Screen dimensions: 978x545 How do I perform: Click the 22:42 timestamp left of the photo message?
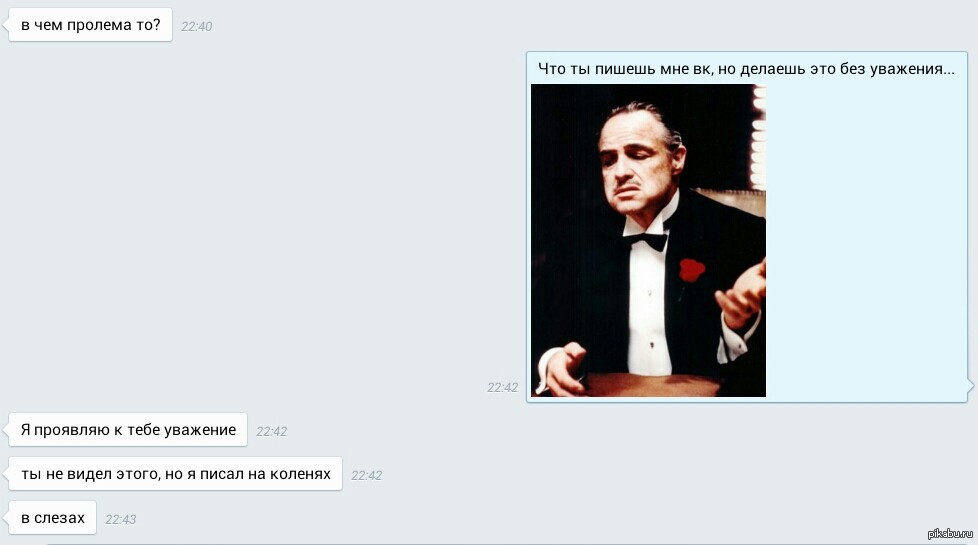tap(503, 387)
